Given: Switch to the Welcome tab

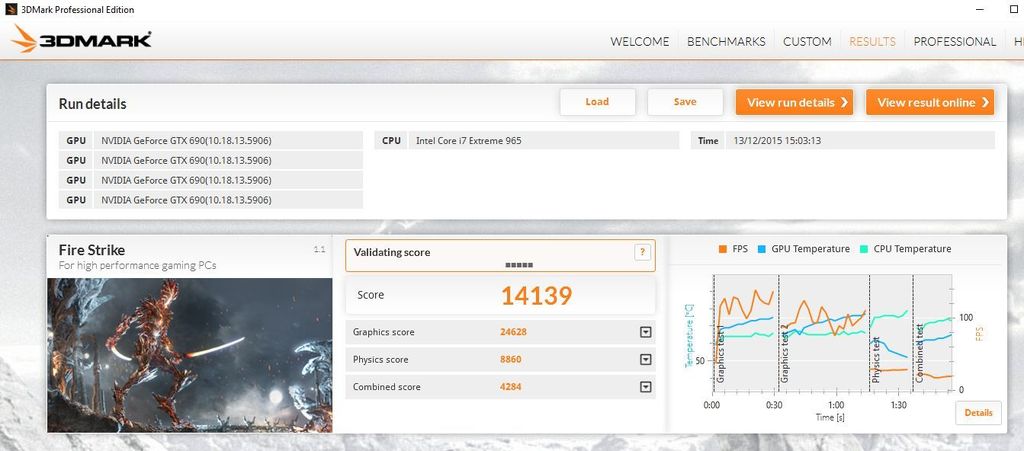Looking at the screenshot, I should (639, 42).
